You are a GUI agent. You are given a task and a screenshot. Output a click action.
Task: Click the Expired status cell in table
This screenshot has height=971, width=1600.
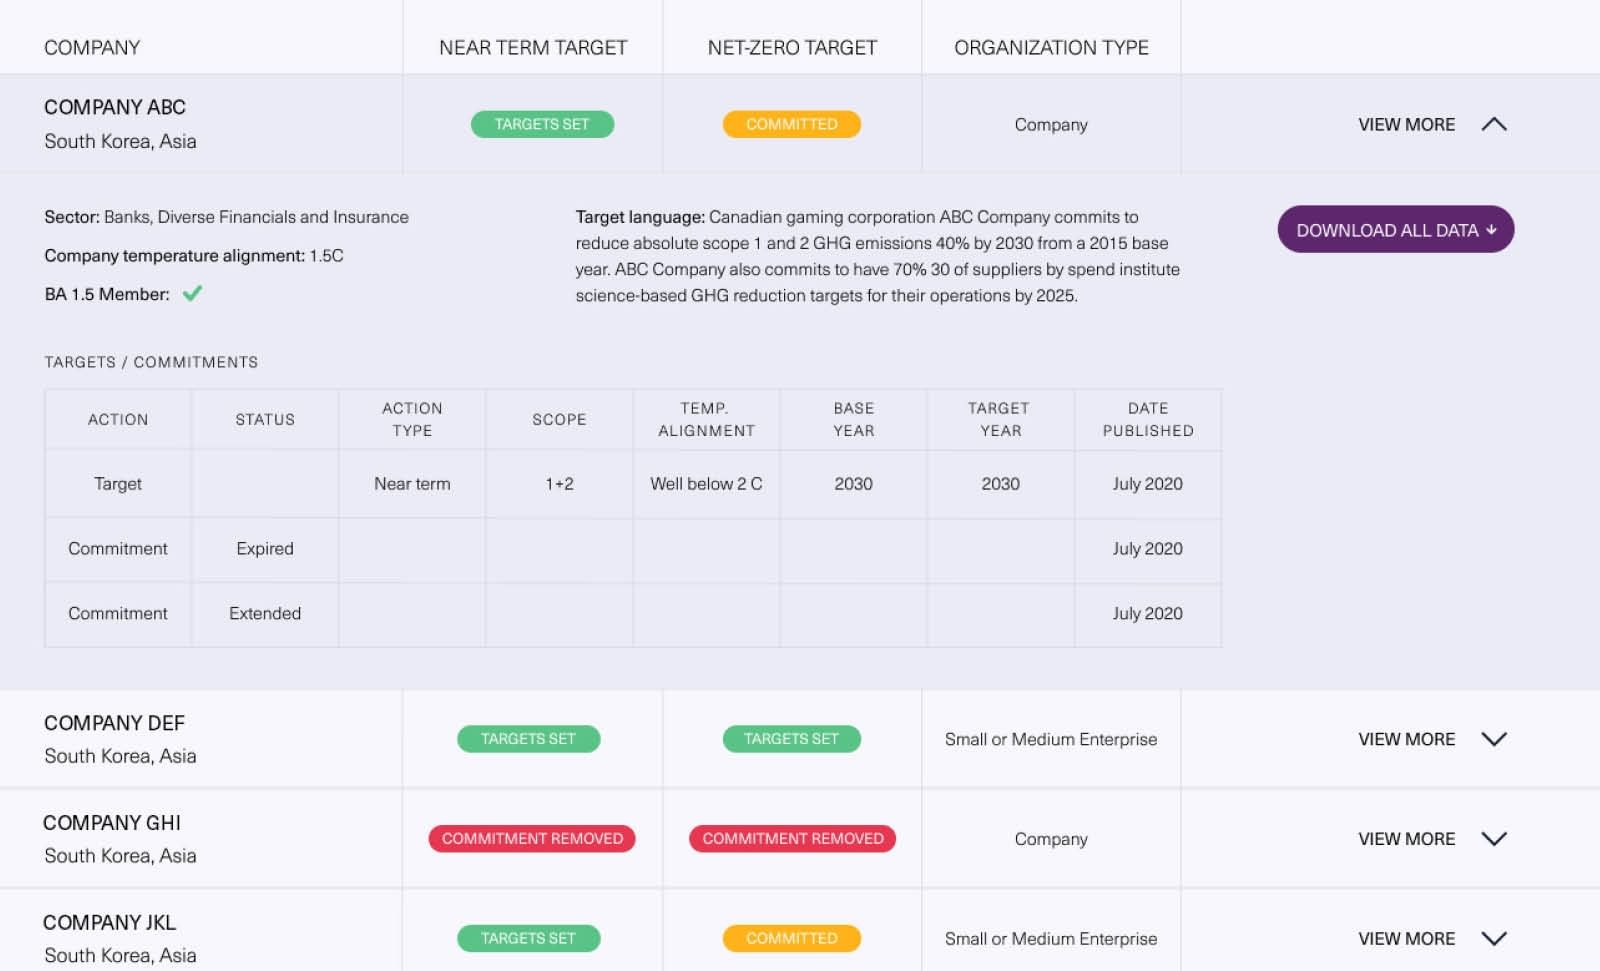[x=265, y=549]
